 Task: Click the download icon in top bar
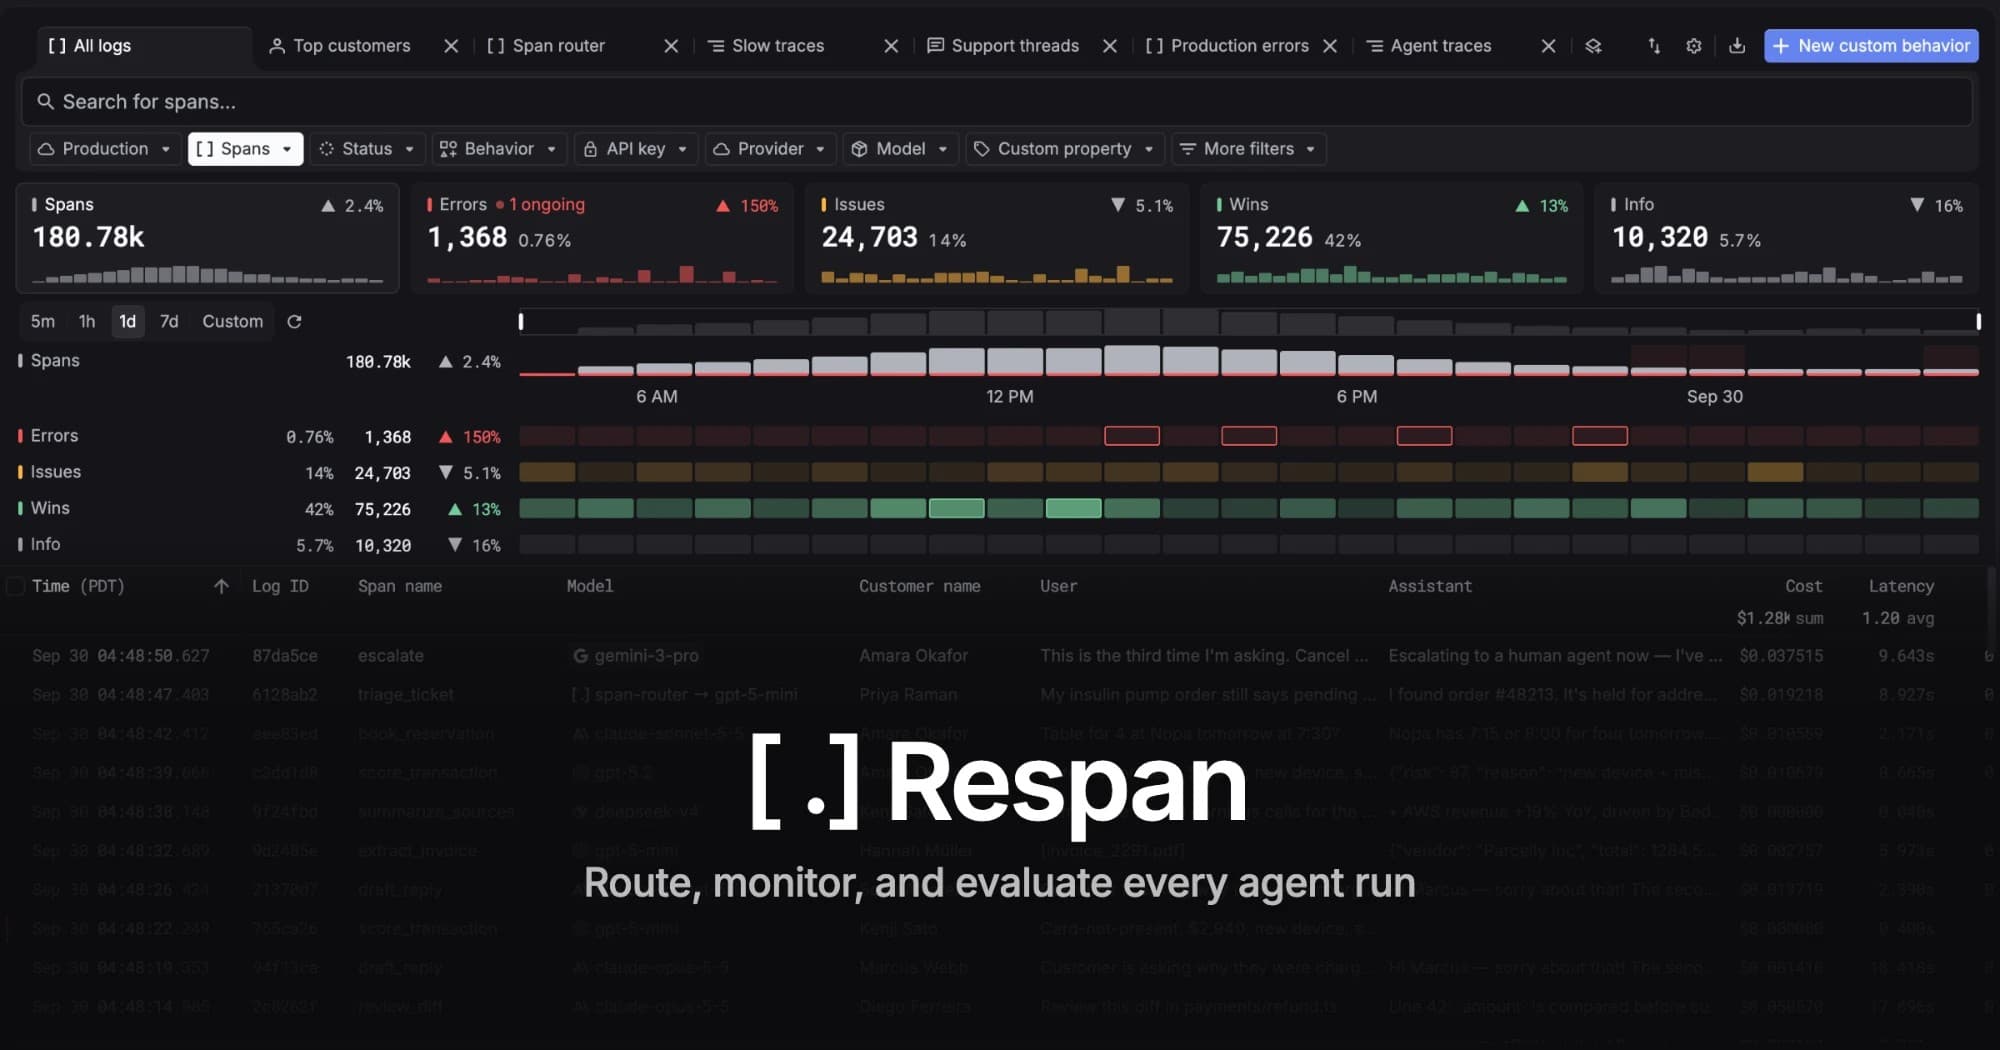point(1737,46)
